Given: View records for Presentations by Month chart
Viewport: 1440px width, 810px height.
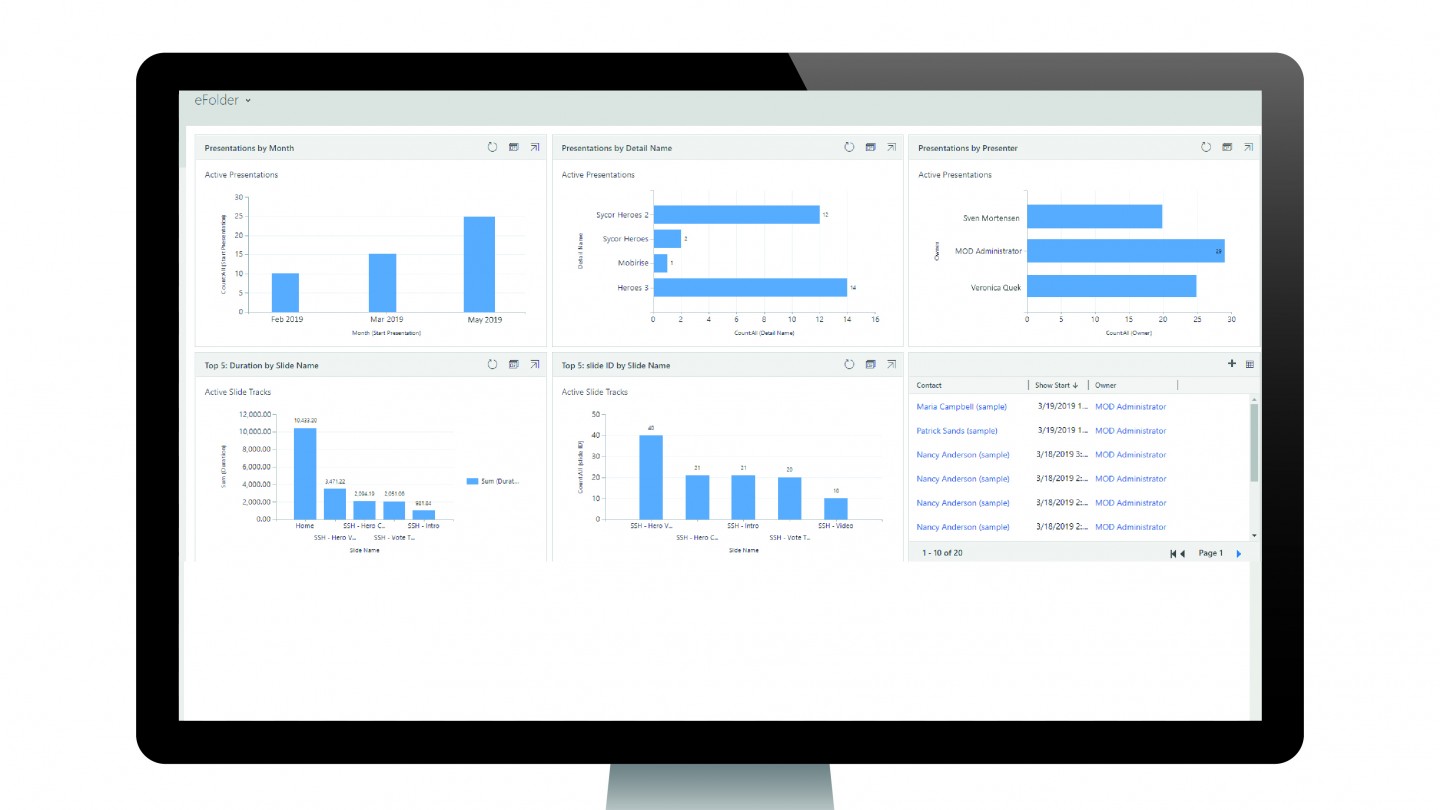Looking at the screenshot, I should [514, 147].
